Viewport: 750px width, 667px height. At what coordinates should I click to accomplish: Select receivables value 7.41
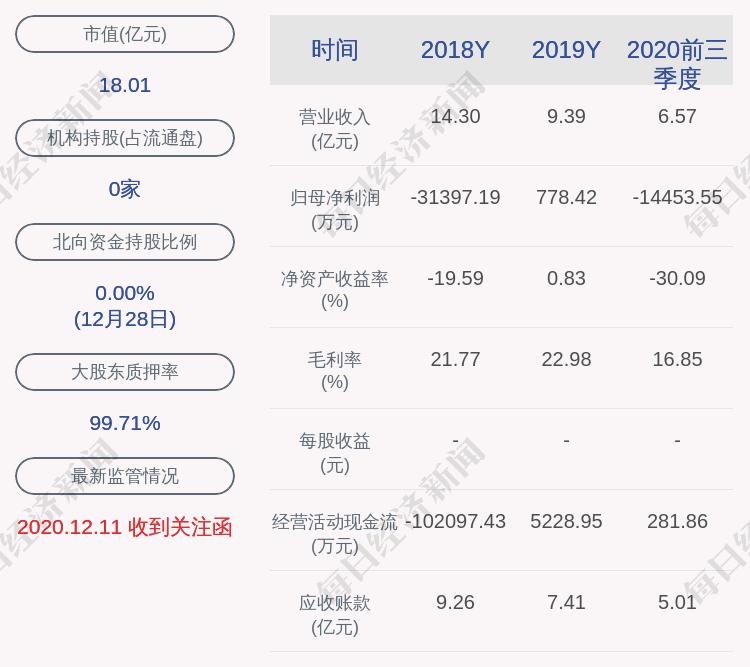(x=566, y=602)
